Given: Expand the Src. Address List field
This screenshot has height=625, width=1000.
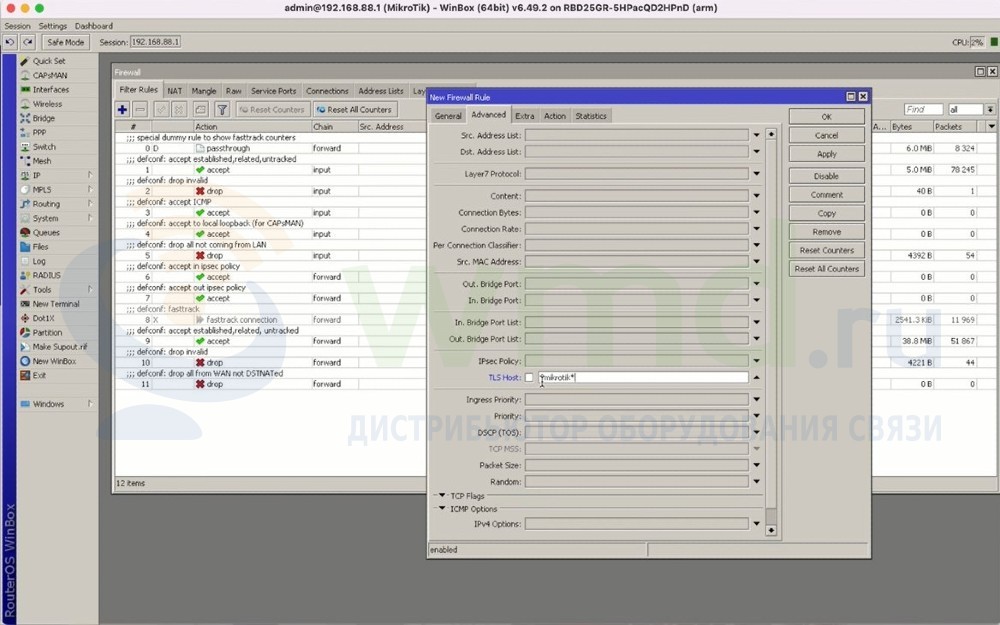Looking at the screenshot, I should (x=756, y=135).
